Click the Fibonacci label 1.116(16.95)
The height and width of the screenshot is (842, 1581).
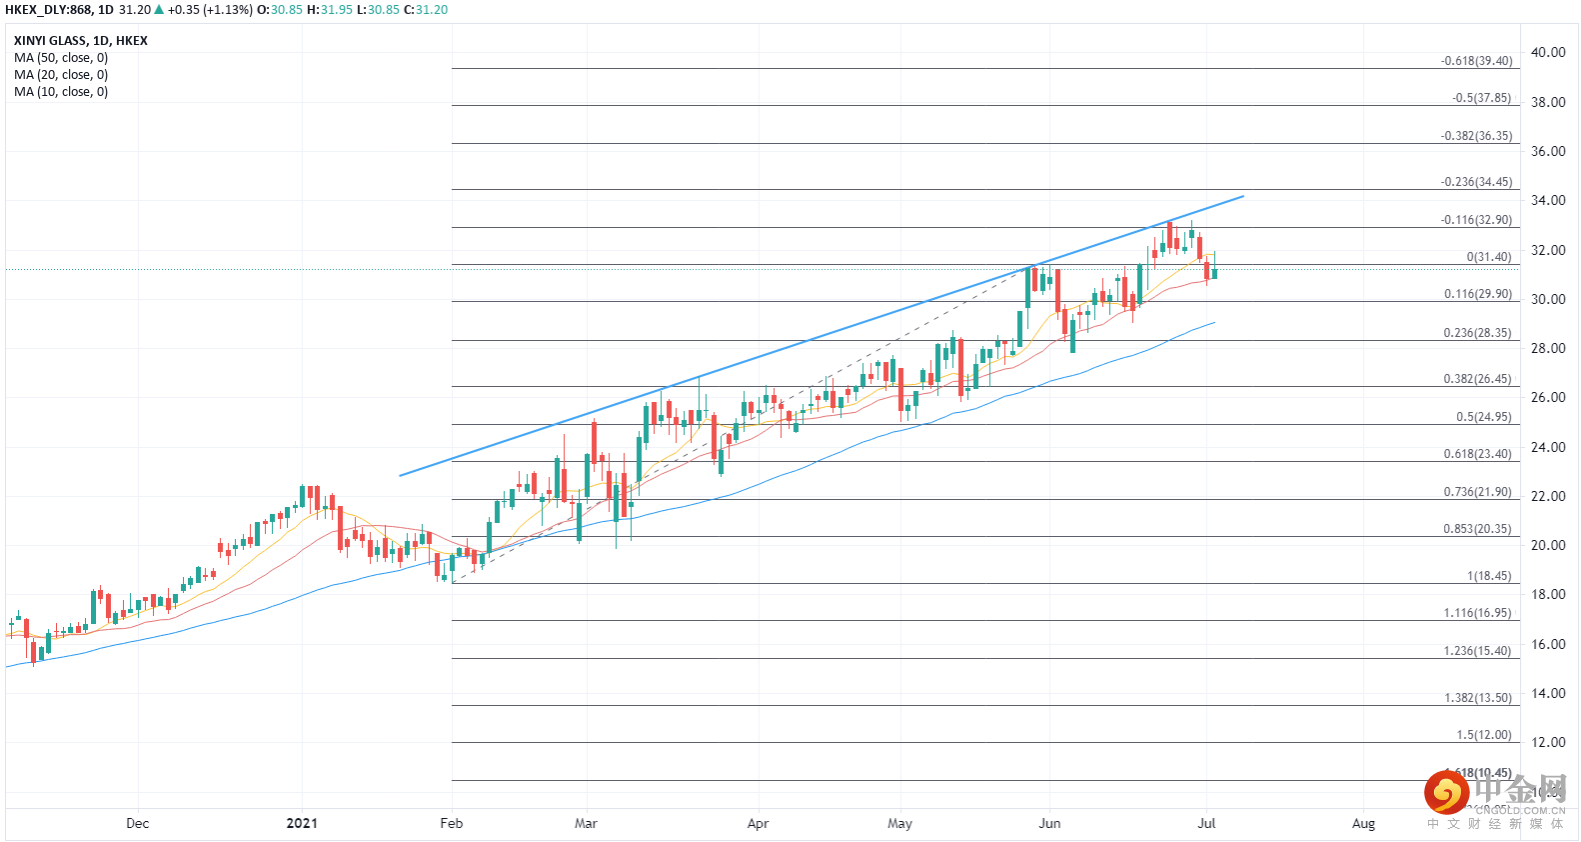click(x=1478, y=613)
